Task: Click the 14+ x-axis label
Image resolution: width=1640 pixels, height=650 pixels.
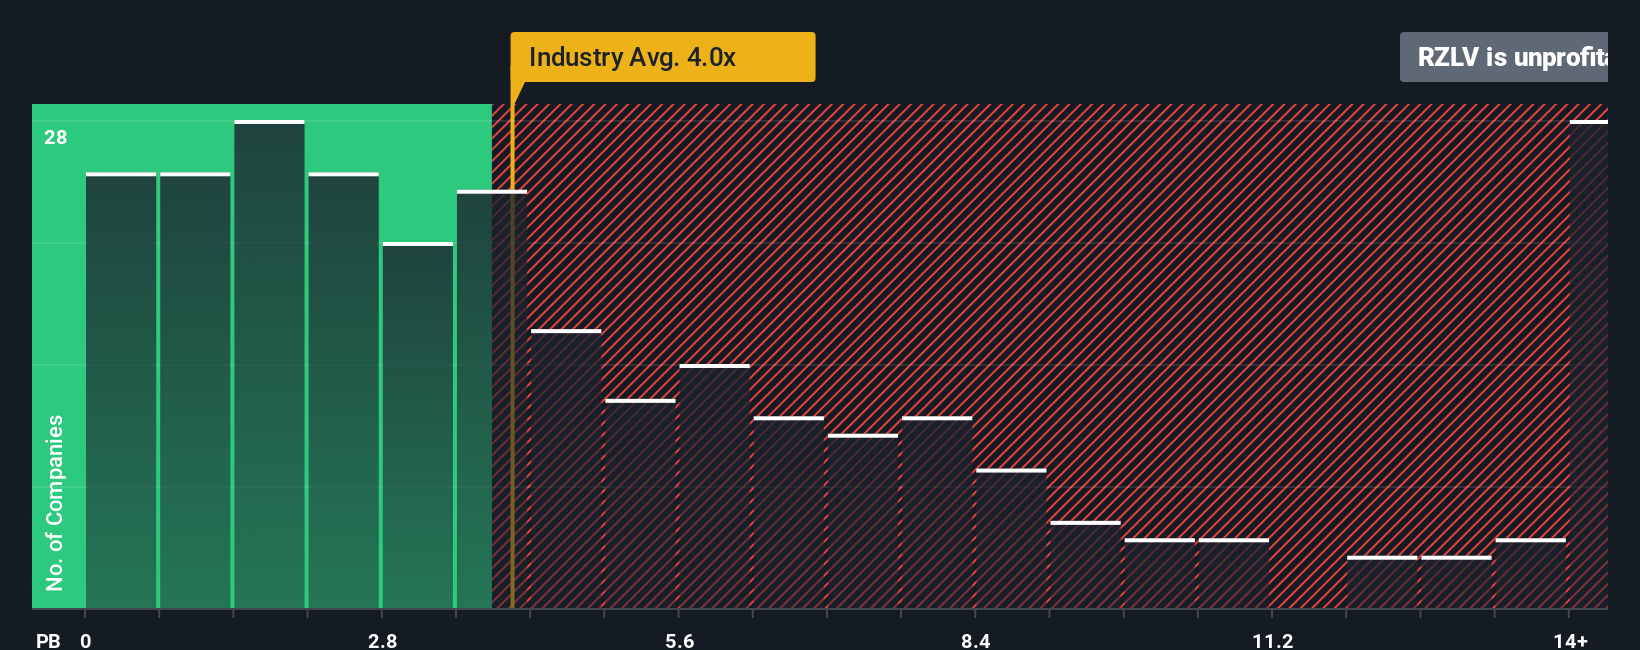Action: pos(1570,640)
